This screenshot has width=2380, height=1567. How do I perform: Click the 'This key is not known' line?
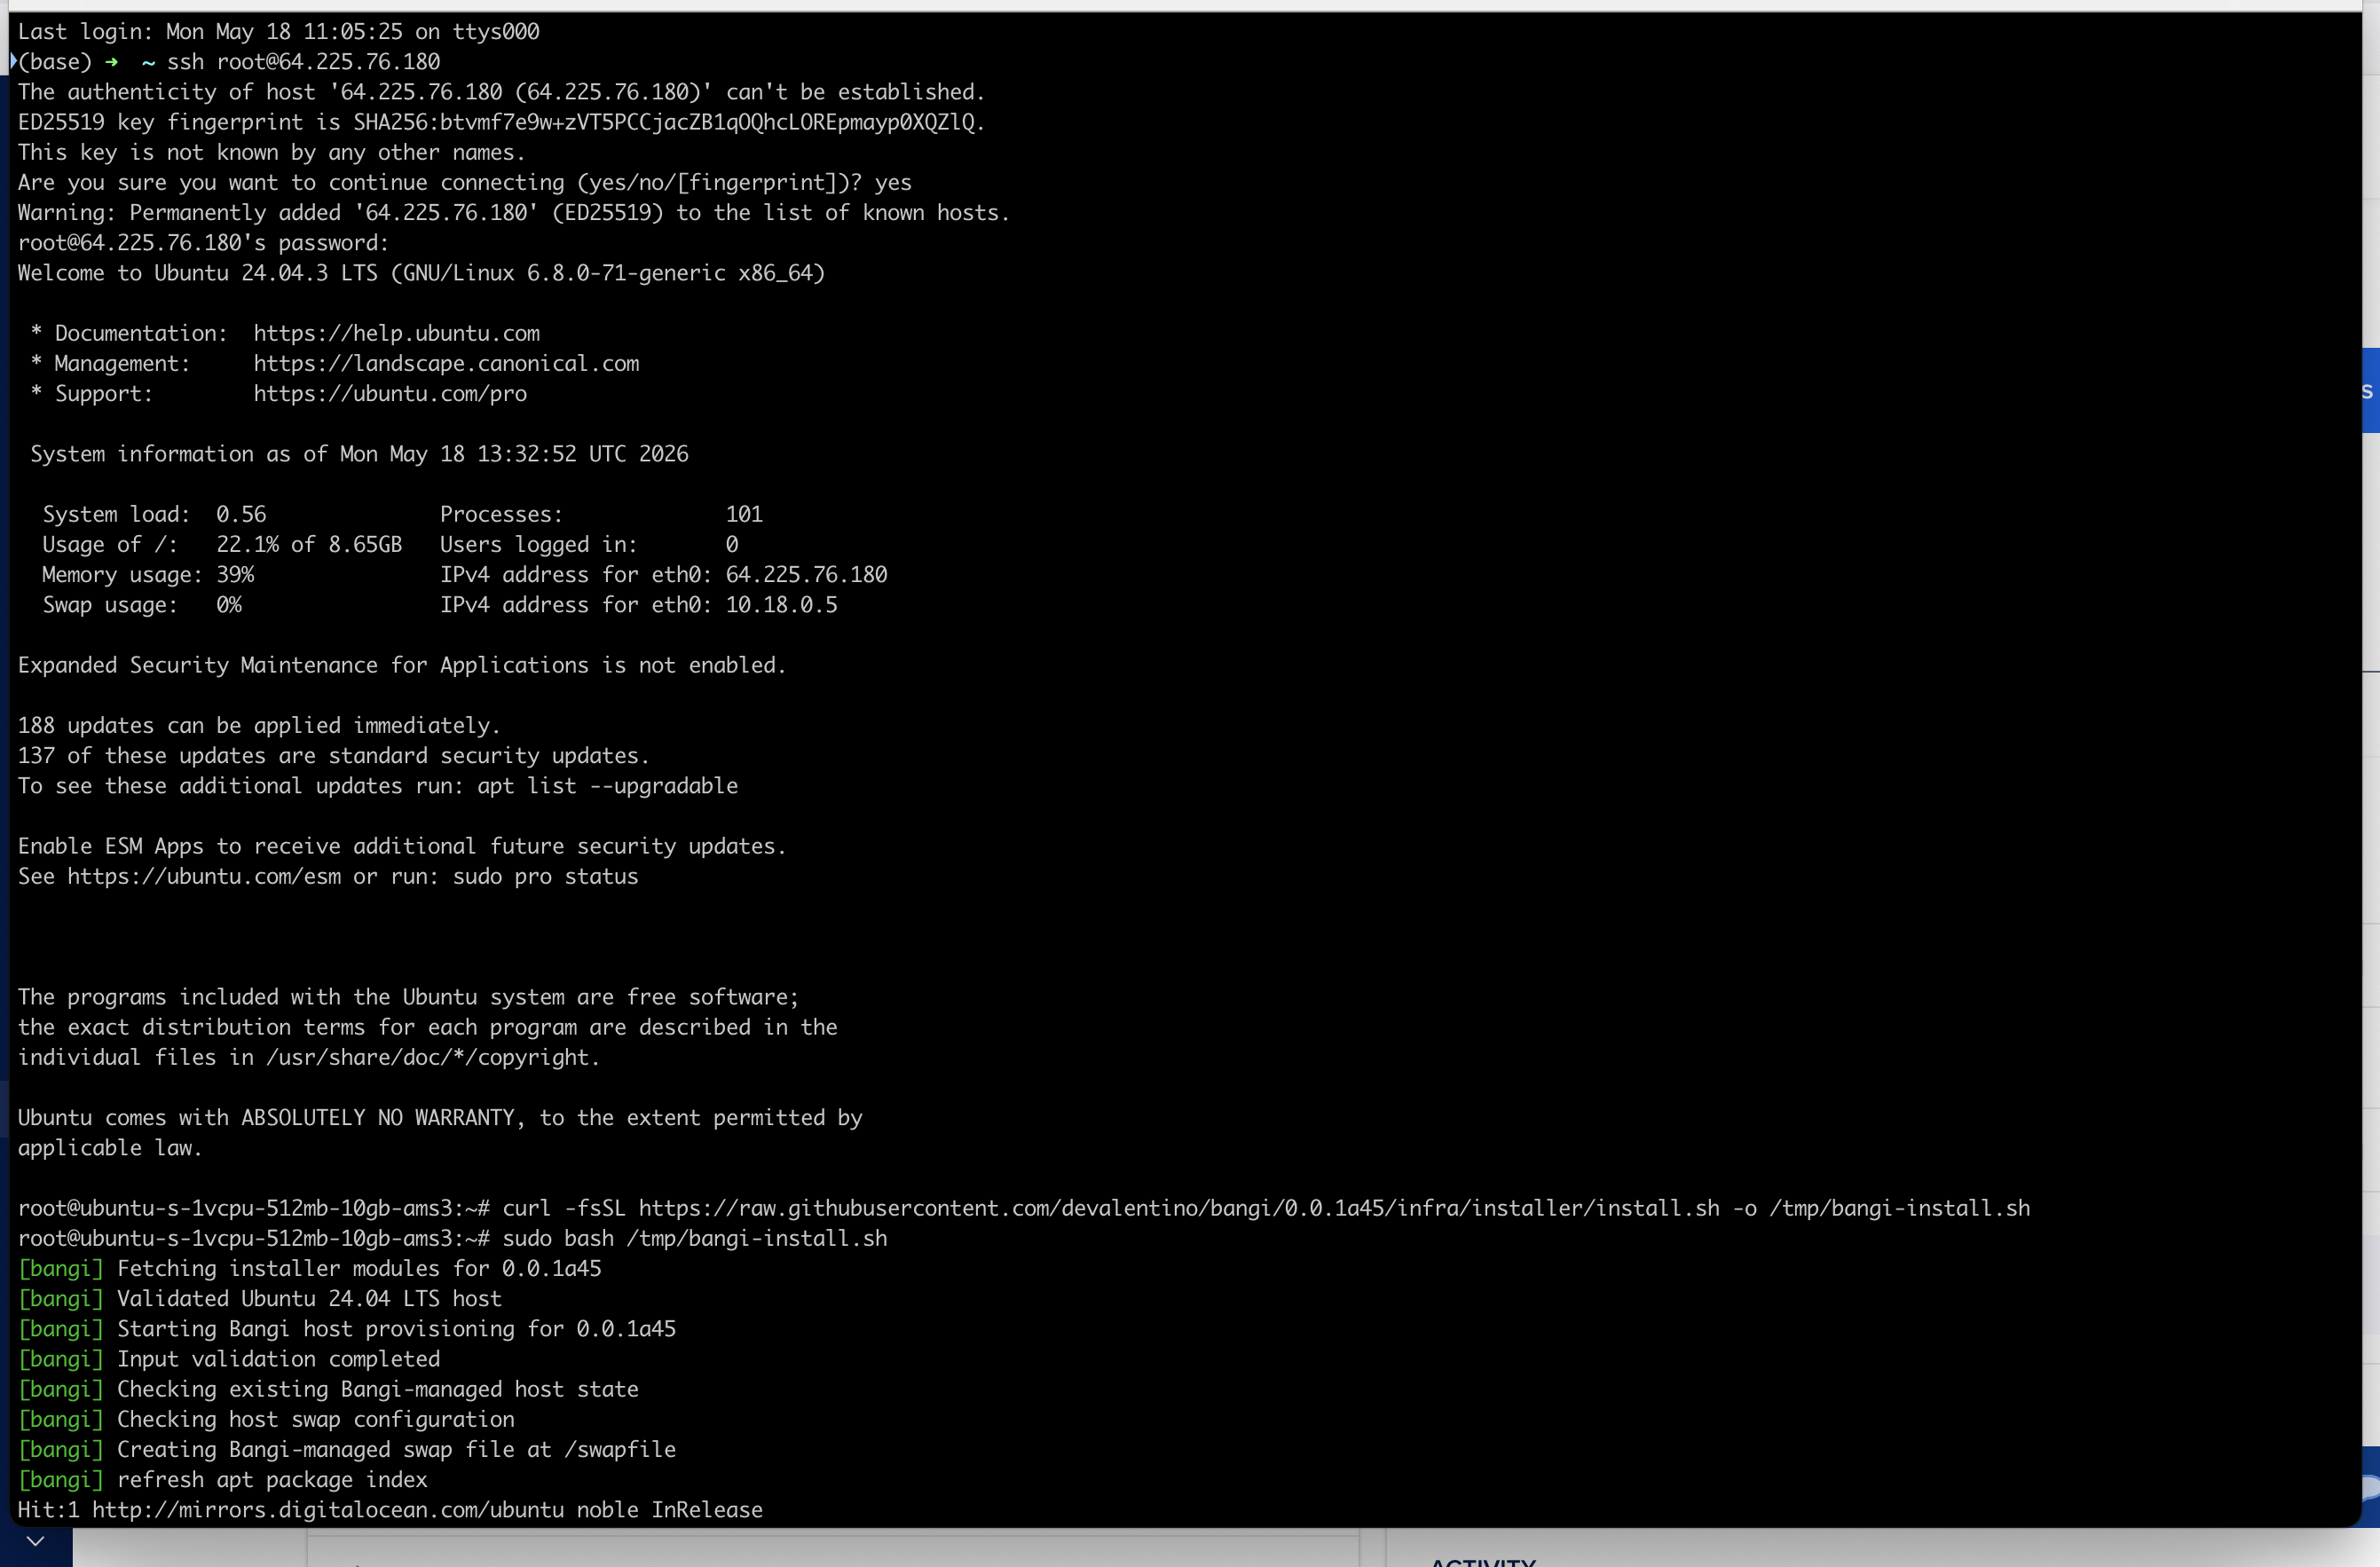tap(272, 153)
